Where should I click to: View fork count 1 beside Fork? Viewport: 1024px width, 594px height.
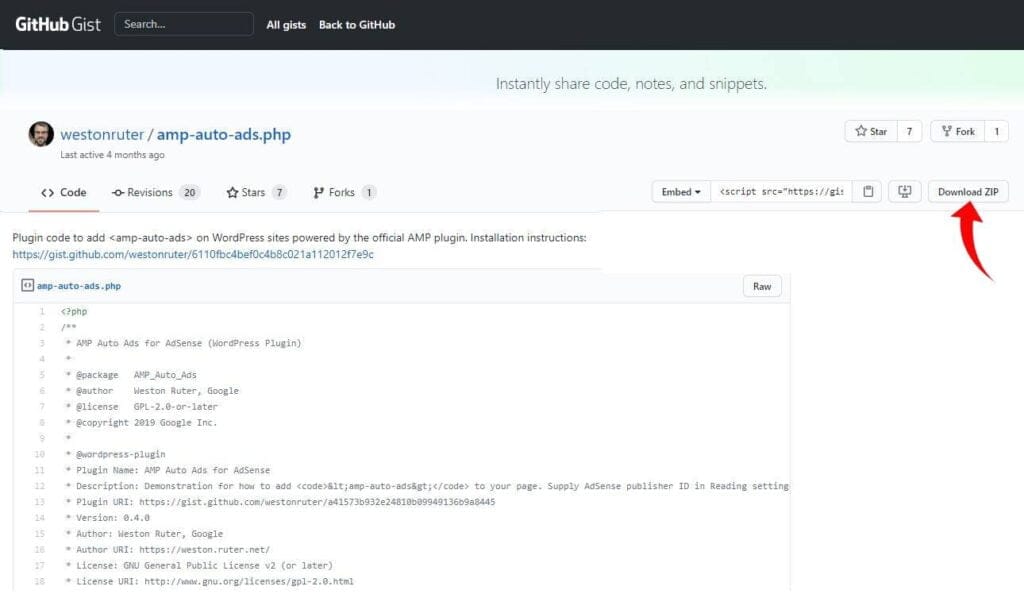[997, 131]
